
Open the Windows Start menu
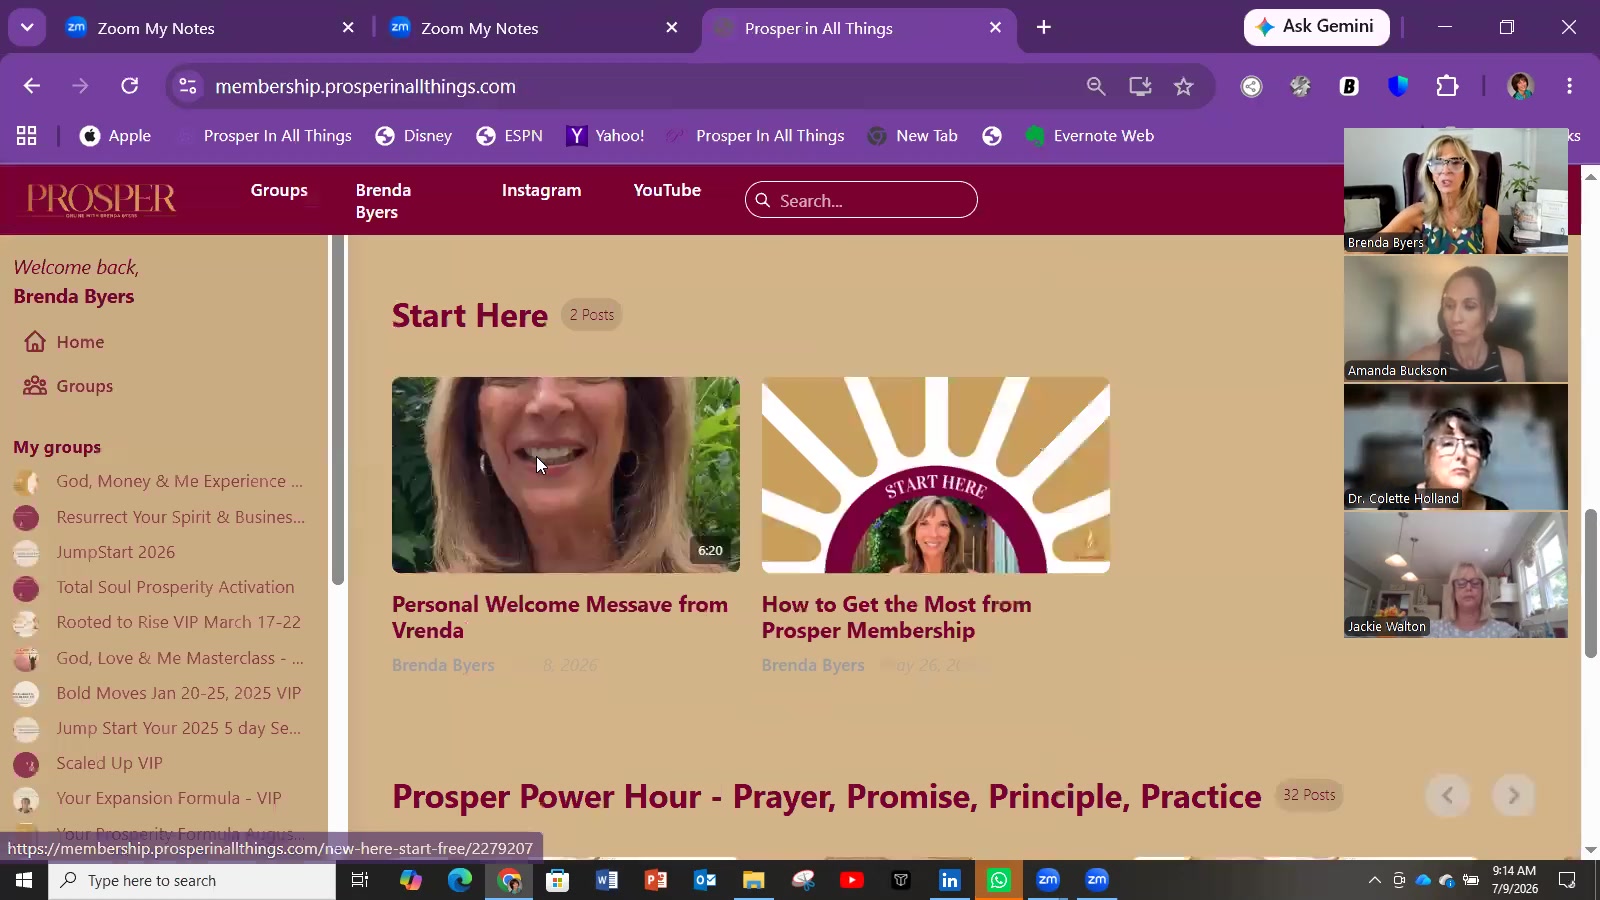(x=24, y=880)
